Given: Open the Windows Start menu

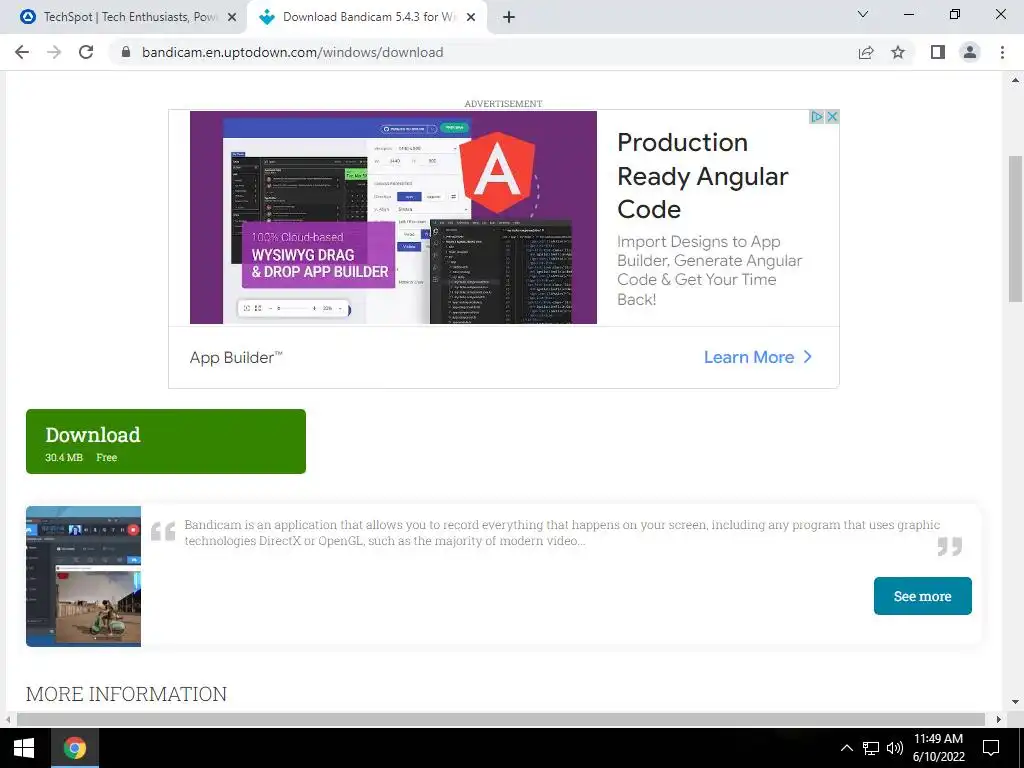Looking at the screenshot, I should point(24,748).
